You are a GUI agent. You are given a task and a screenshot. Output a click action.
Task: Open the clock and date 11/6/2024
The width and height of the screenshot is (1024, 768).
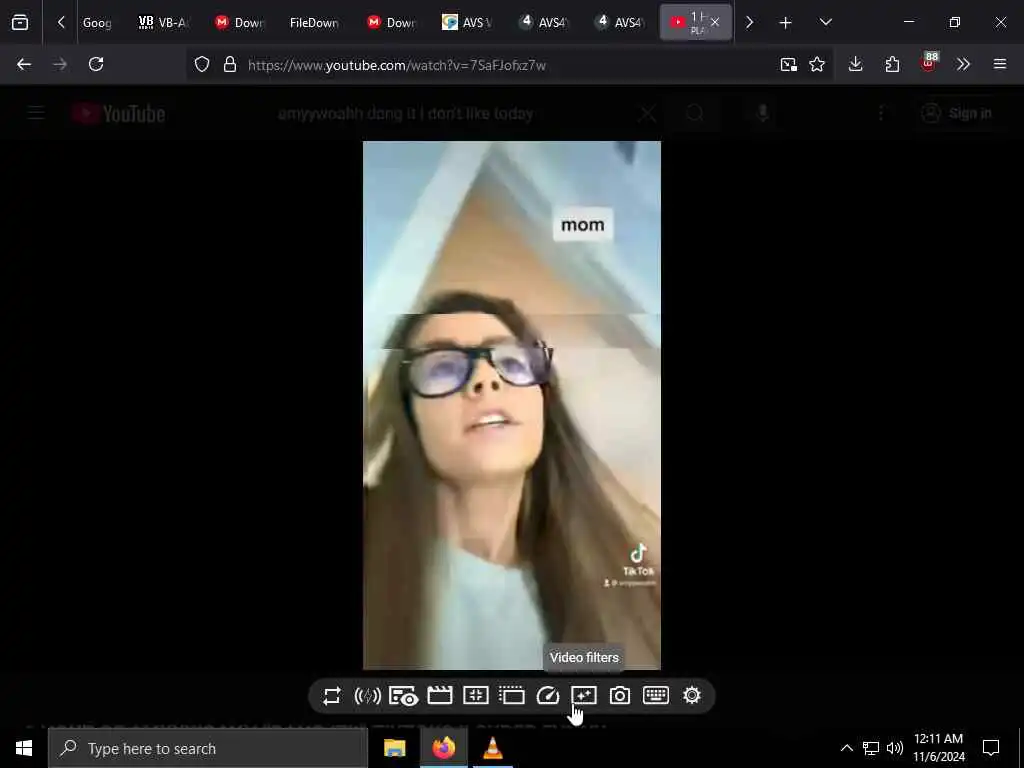click(x=938, y=748)
